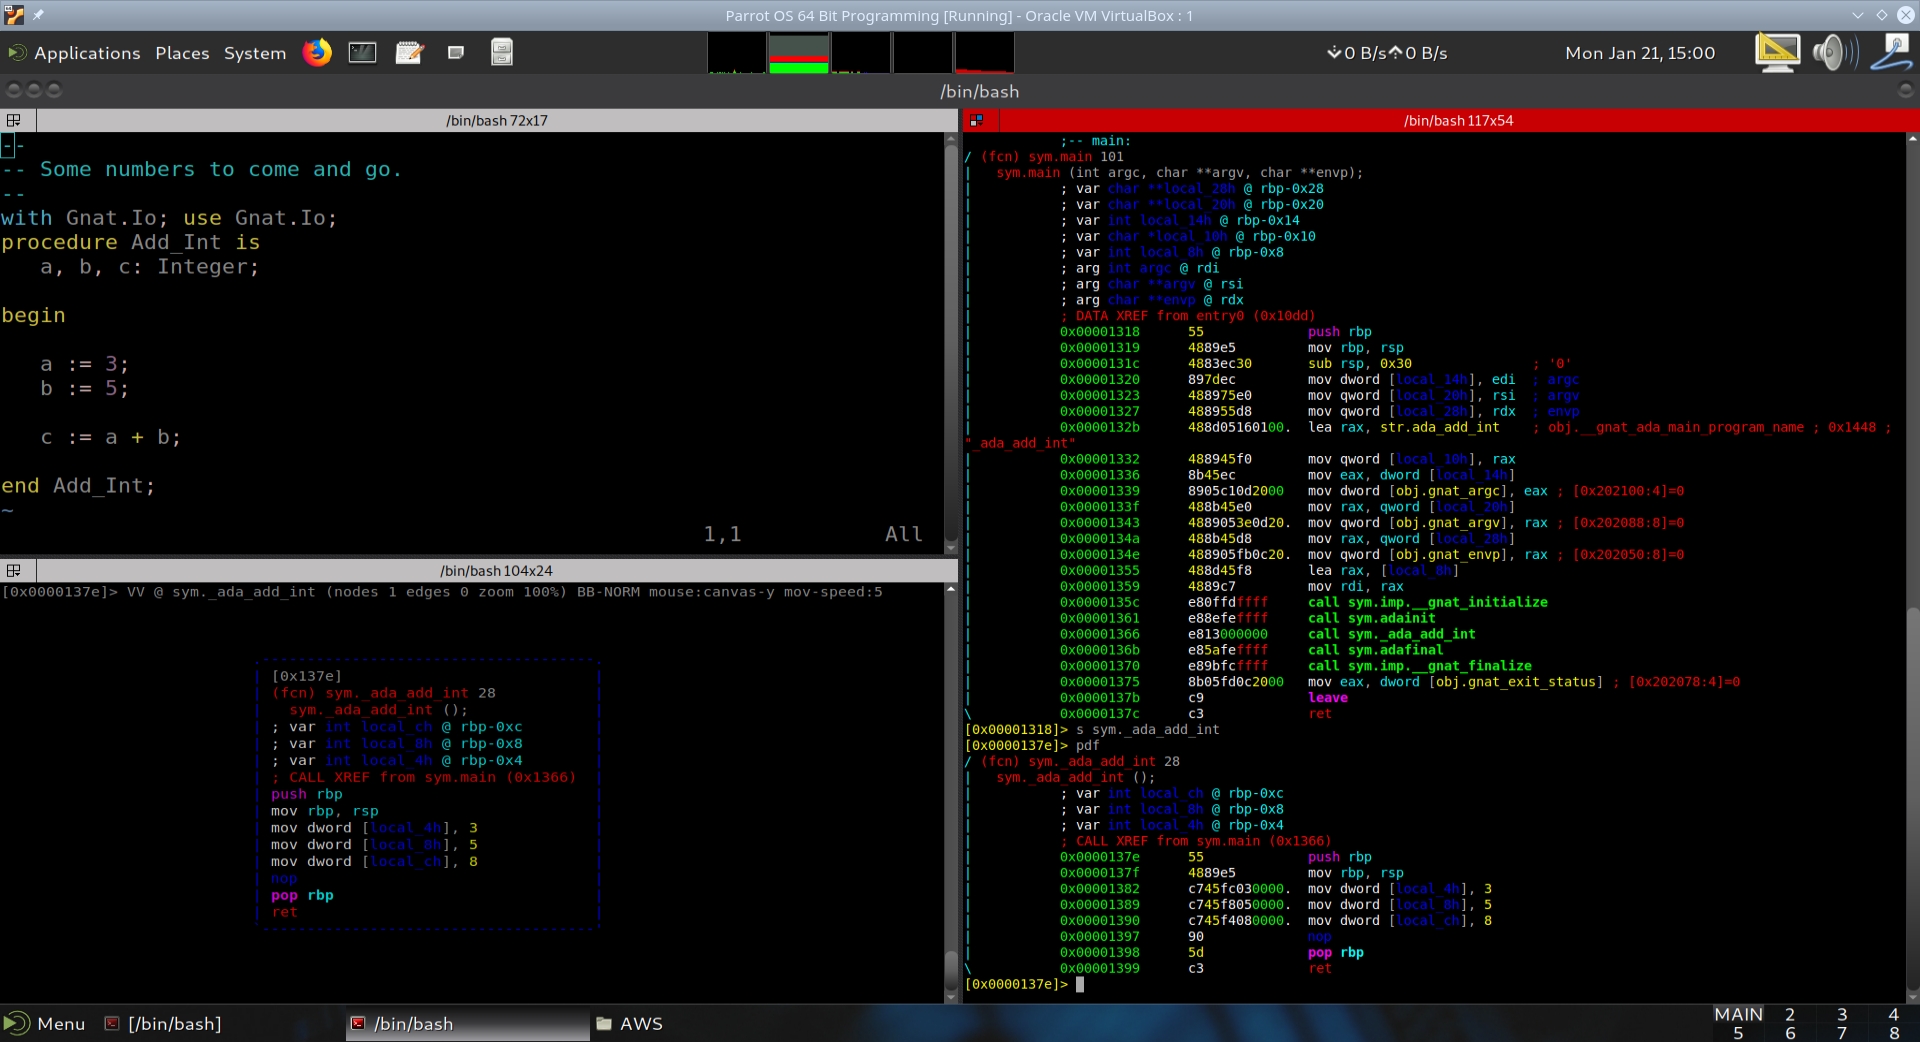Open the terminal launcher icon in panel

click(362, 52)
